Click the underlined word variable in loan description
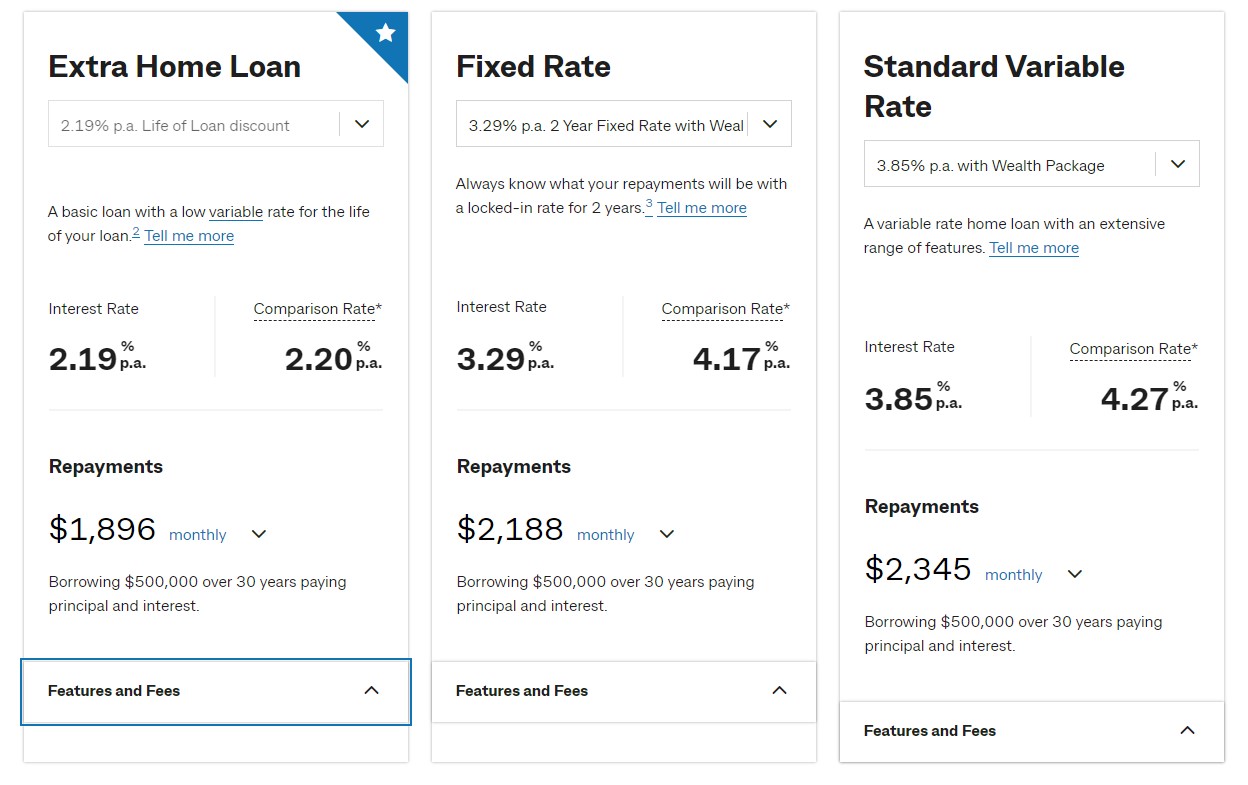 click(236, 211)
